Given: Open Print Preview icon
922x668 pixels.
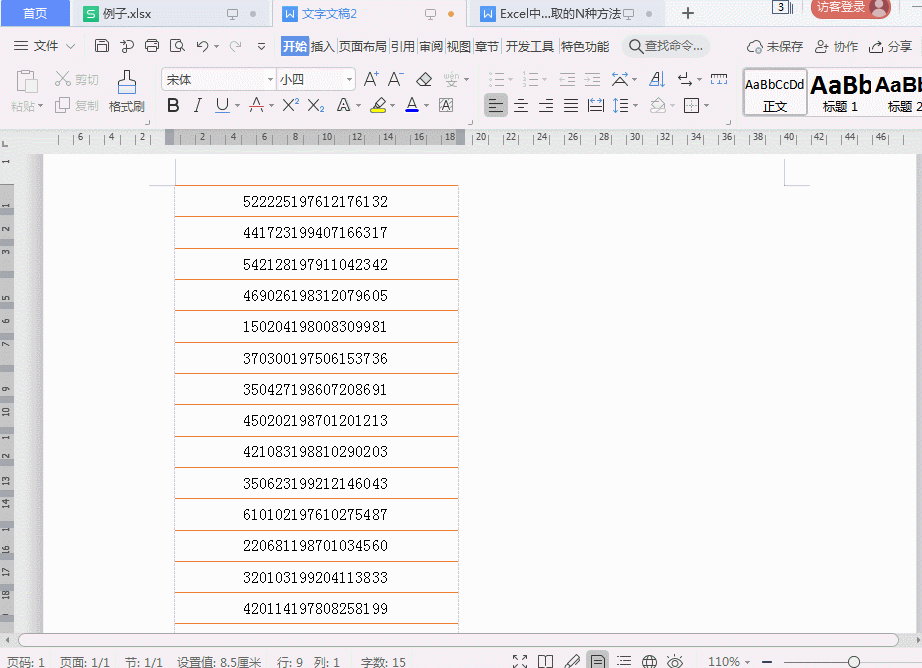Looking at the screenshot, I should (x=177, y=46).
